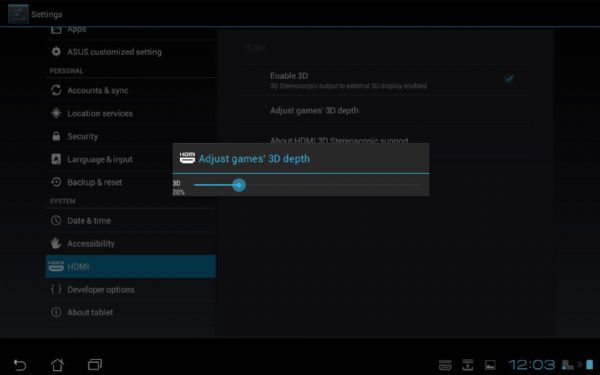
Task: Tap the Home navigation button
Action: point(57,365)
